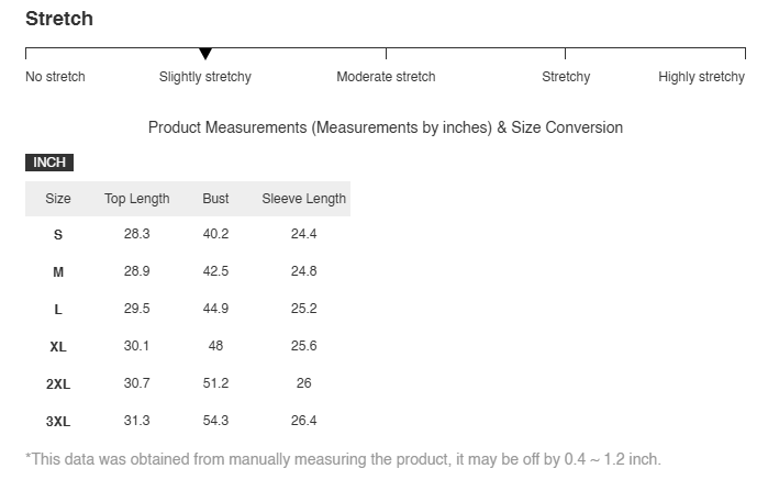This screenshot has width=768, height=491.
Task: Click the Product Measurements heading text
Action: click(x=385, y=128)
